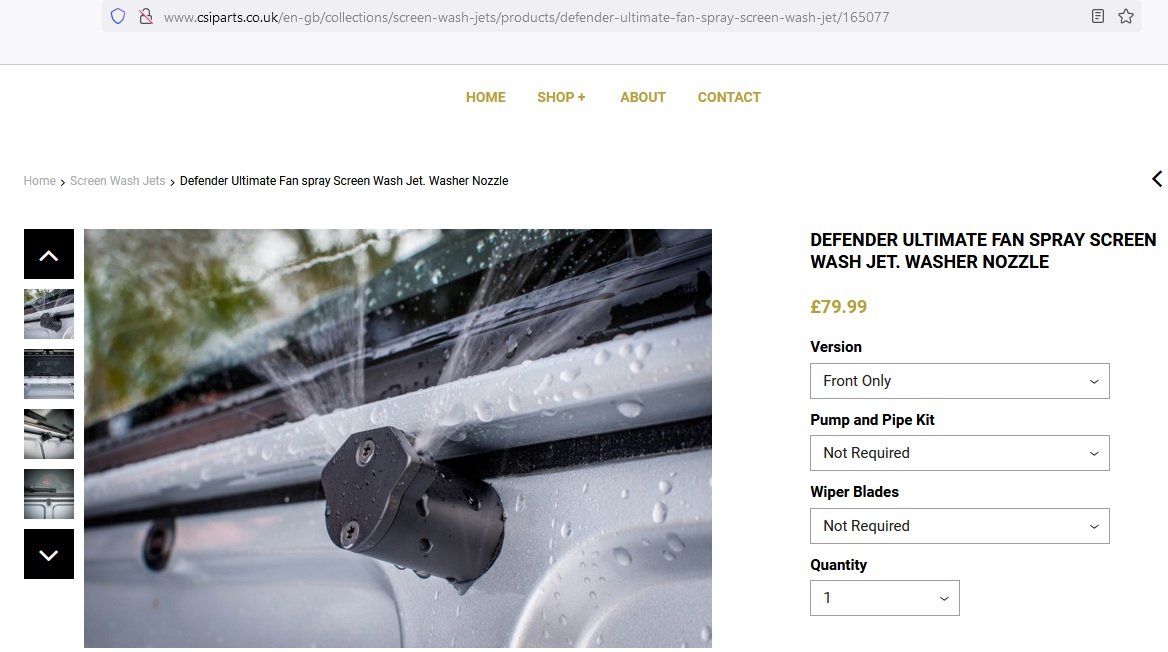This screenshot has width=1168, height=652.
Task: Click the down arrow below thumbnails
Action: point(48,554)
